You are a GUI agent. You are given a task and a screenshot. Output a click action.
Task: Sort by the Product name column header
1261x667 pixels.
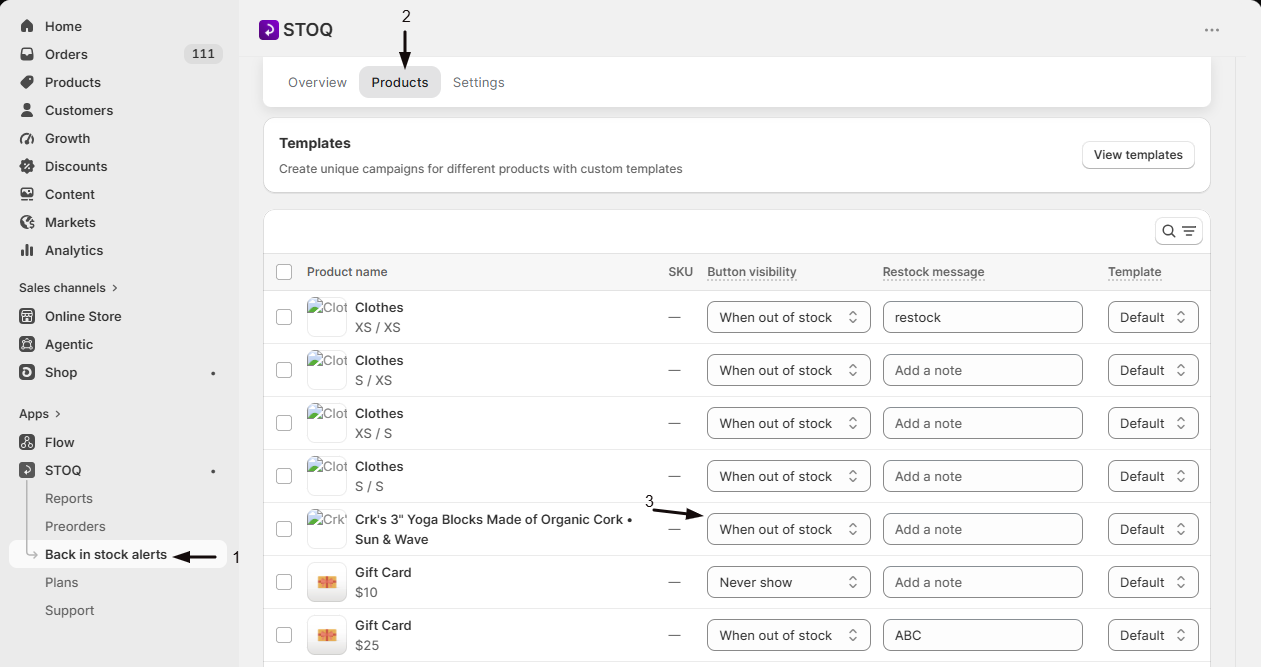[347, 272]
